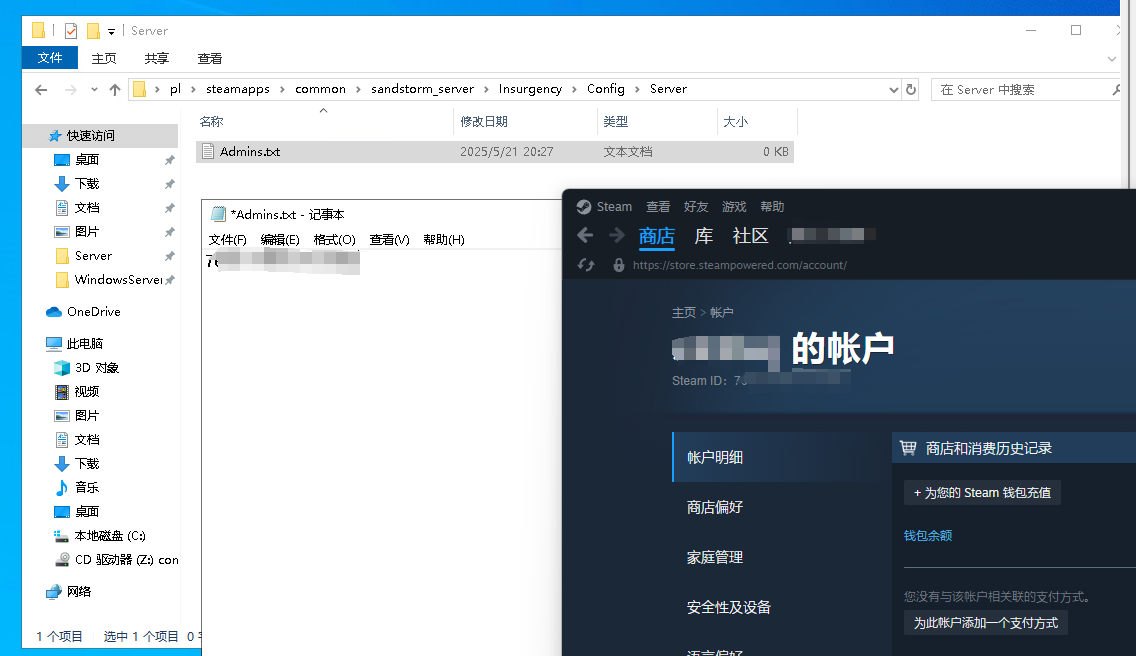Sort files by 修改日期 column header
This screenshot has height=656, width=1136.
pos(484,122)
